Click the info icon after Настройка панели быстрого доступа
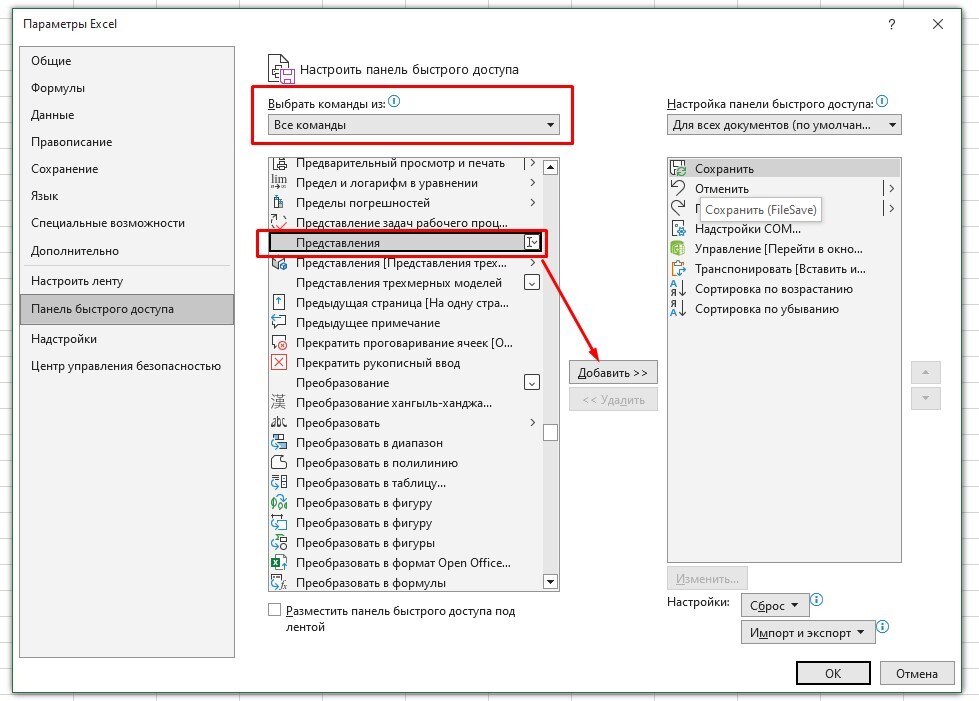The width and height of the screenshot is (979, 701). 882,101
